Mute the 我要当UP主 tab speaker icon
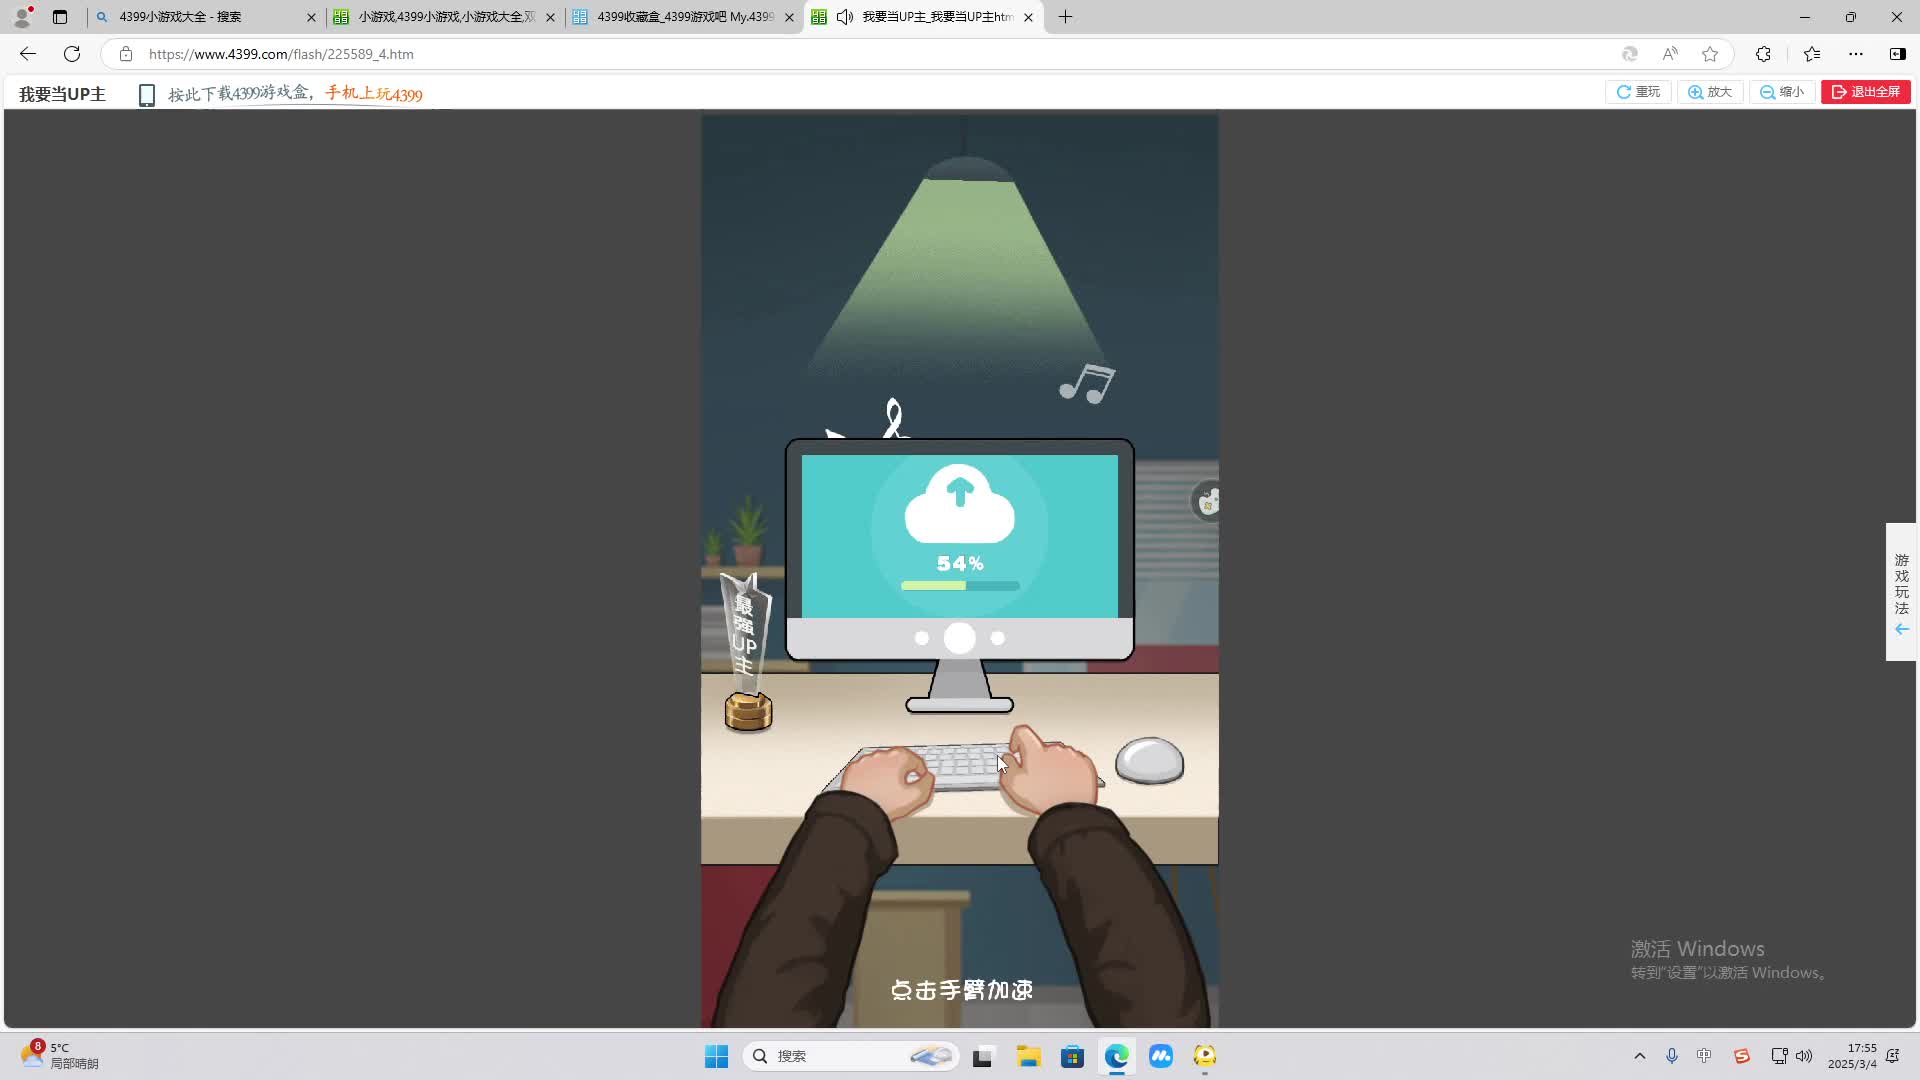The width and height of the screenshot is (1920, 1080). 845,17
